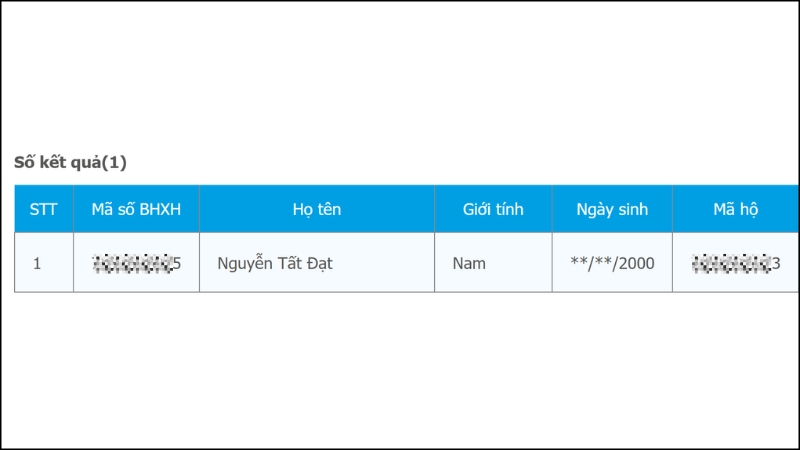Viewport: 800px width, 450px height.
Task: Click the pixelated BHXH code in the result row
Action: [131, 264]
